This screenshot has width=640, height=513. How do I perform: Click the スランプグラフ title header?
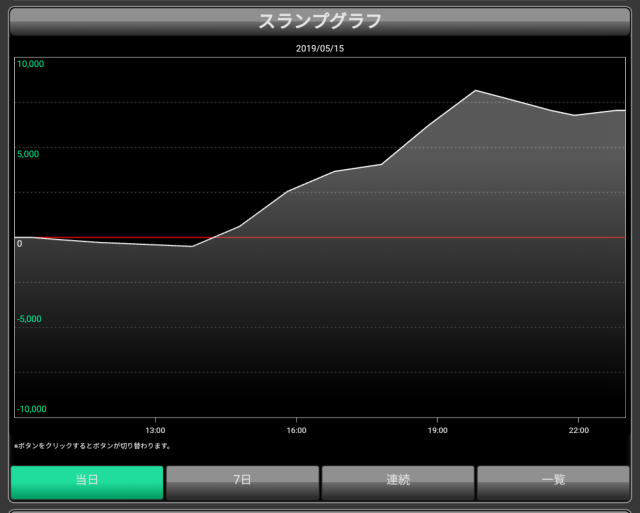(320, 20)
